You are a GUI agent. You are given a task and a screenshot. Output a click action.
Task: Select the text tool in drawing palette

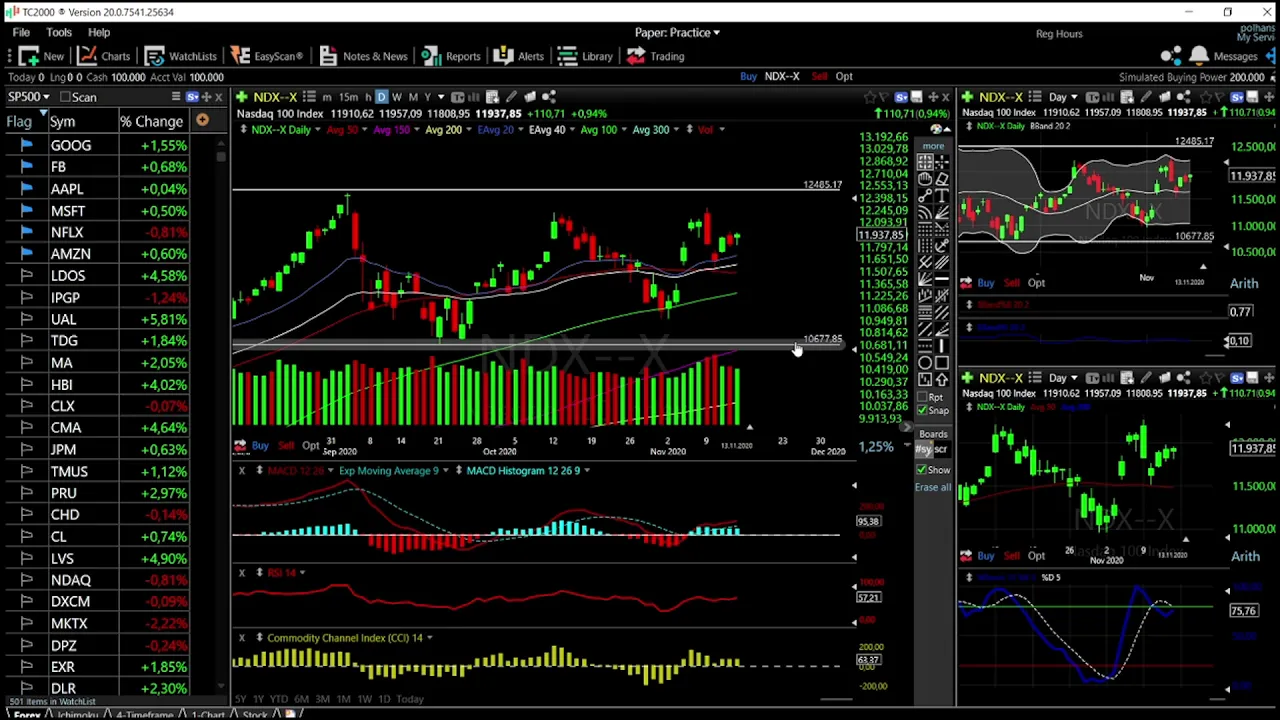(x=942, y=194)
